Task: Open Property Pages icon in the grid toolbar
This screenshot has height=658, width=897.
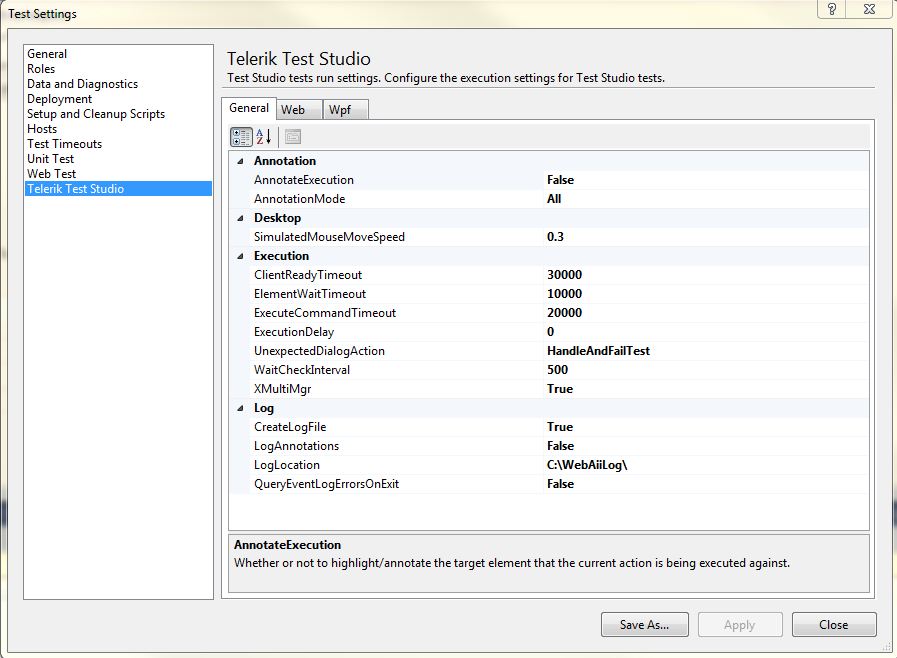Action: pyautogui.click(x=292, y=137)
